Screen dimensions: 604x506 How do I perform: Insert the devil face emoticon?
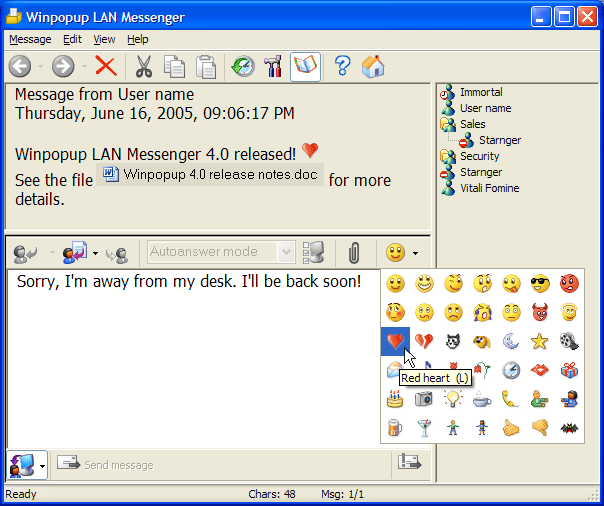[x=540, y=312]
